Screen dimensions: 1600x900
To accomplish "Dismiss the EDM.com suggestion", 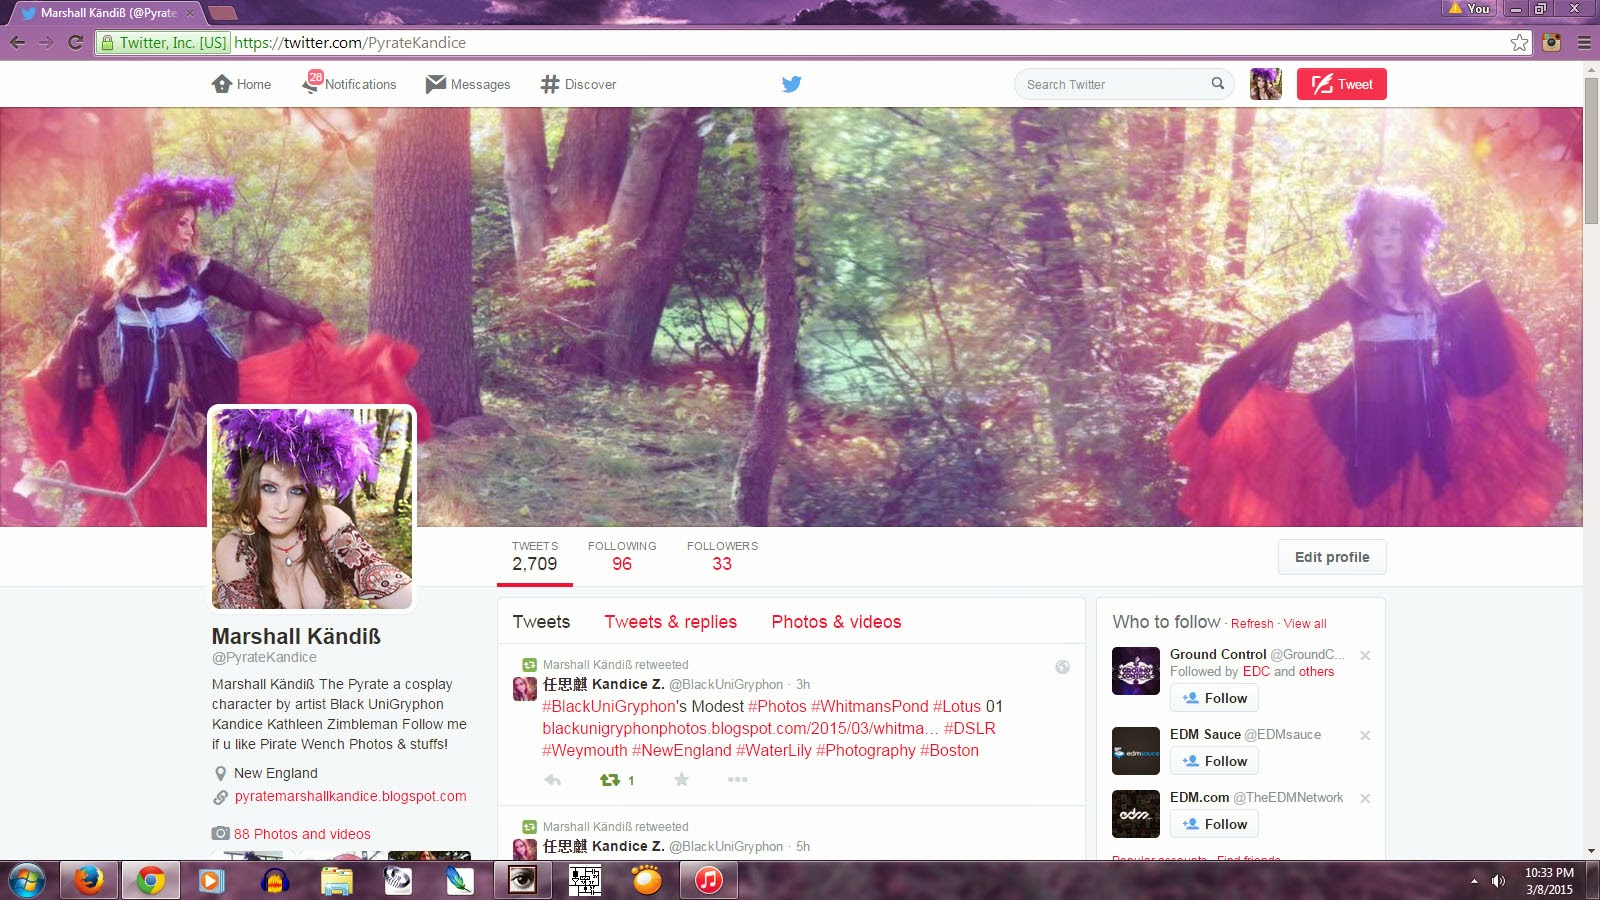I will pyautogui.click(x=1365, y=799).
